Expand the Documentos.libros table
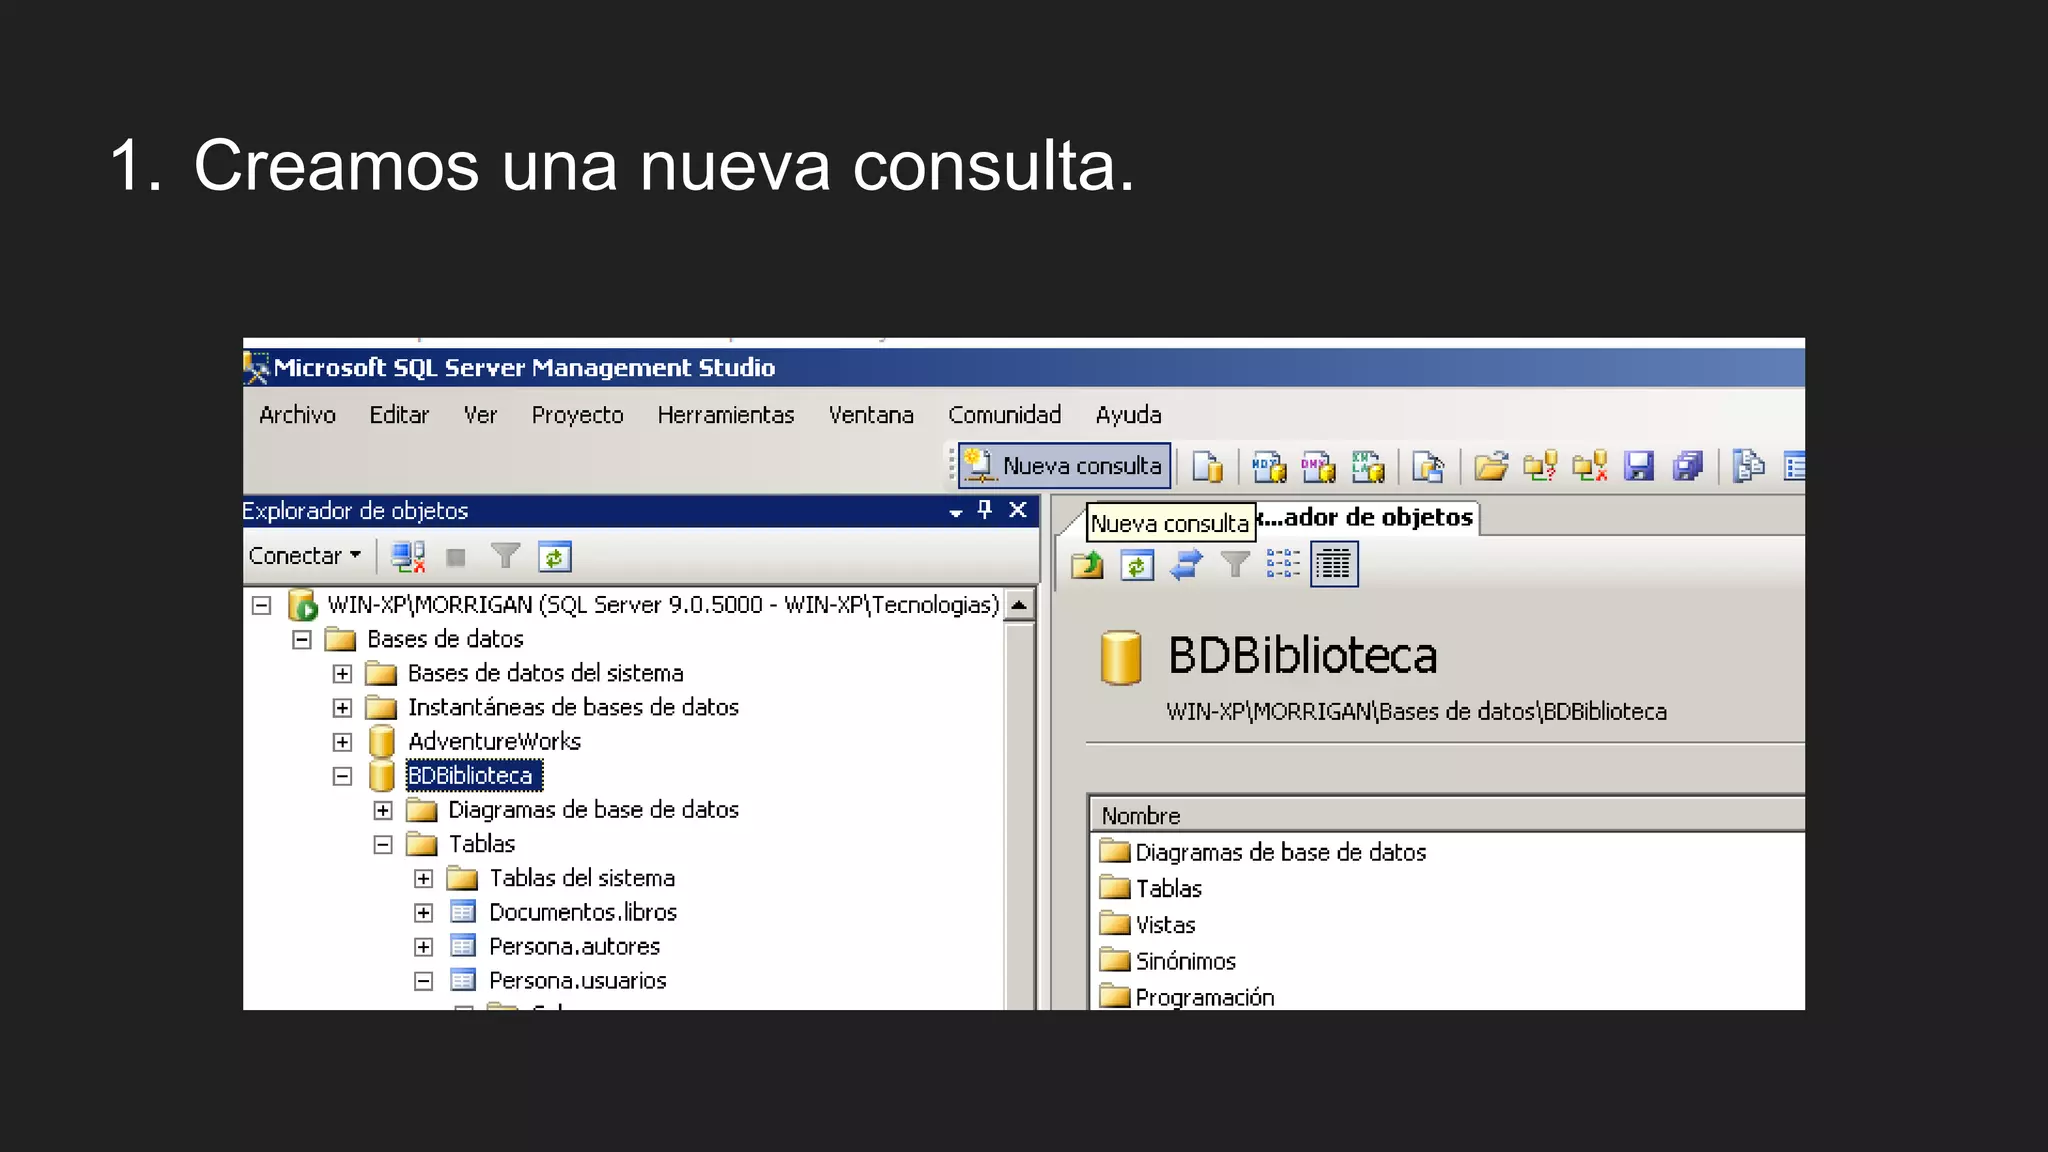The height and width of the screenshot is (1152, 2048). click(x=424, y=913)
